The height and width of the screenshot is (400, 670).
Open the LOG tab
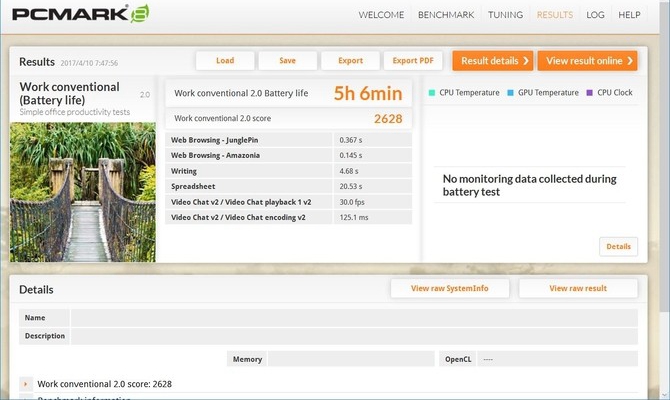click(595, 15)
